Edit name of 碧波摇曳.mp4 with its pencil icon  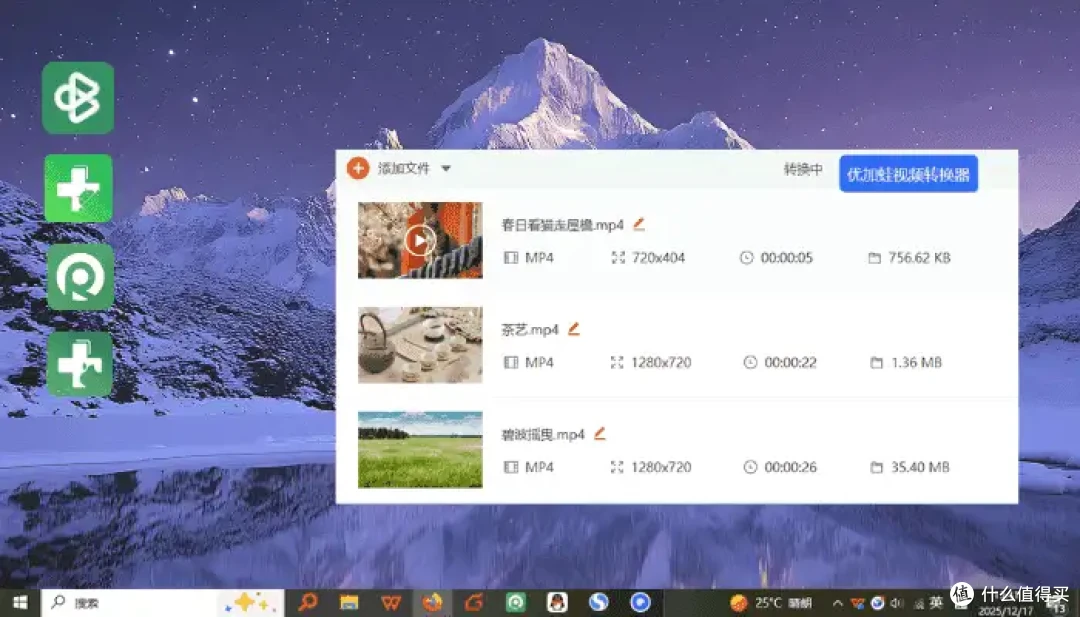point(599,433)
